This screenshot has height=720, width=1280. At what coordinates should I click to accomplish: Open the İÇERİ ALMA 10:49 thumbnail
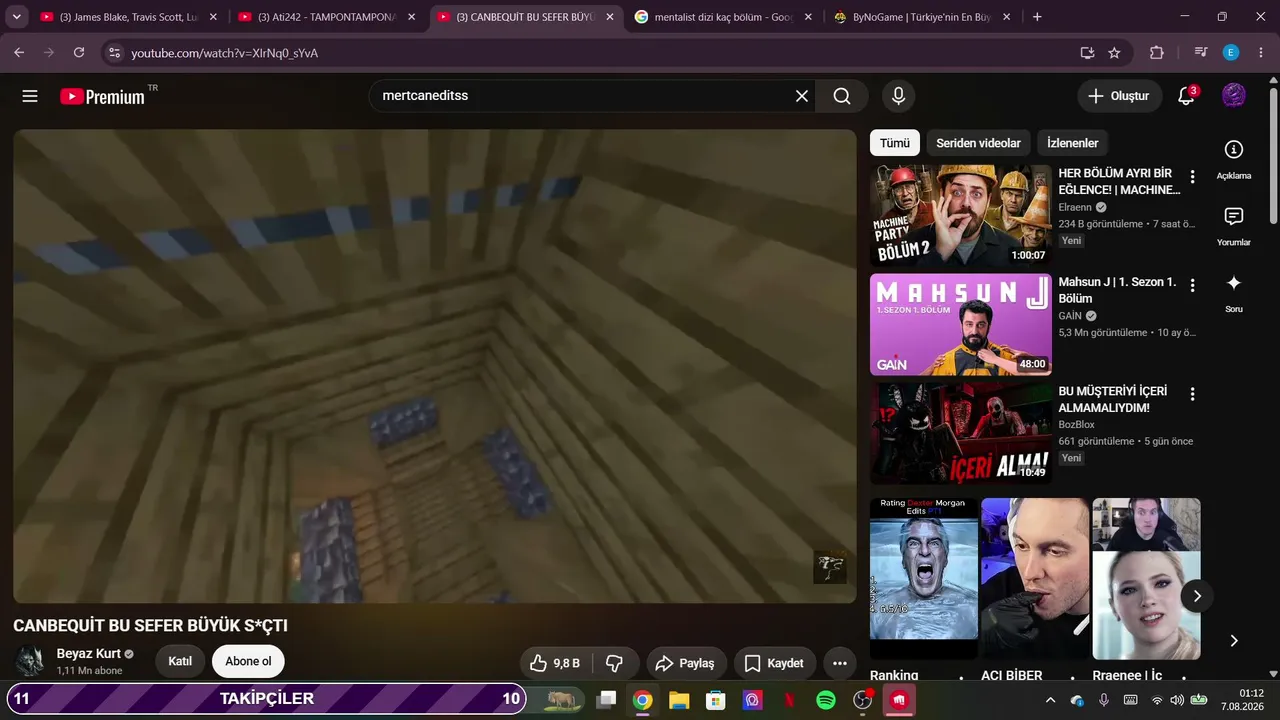960,433
